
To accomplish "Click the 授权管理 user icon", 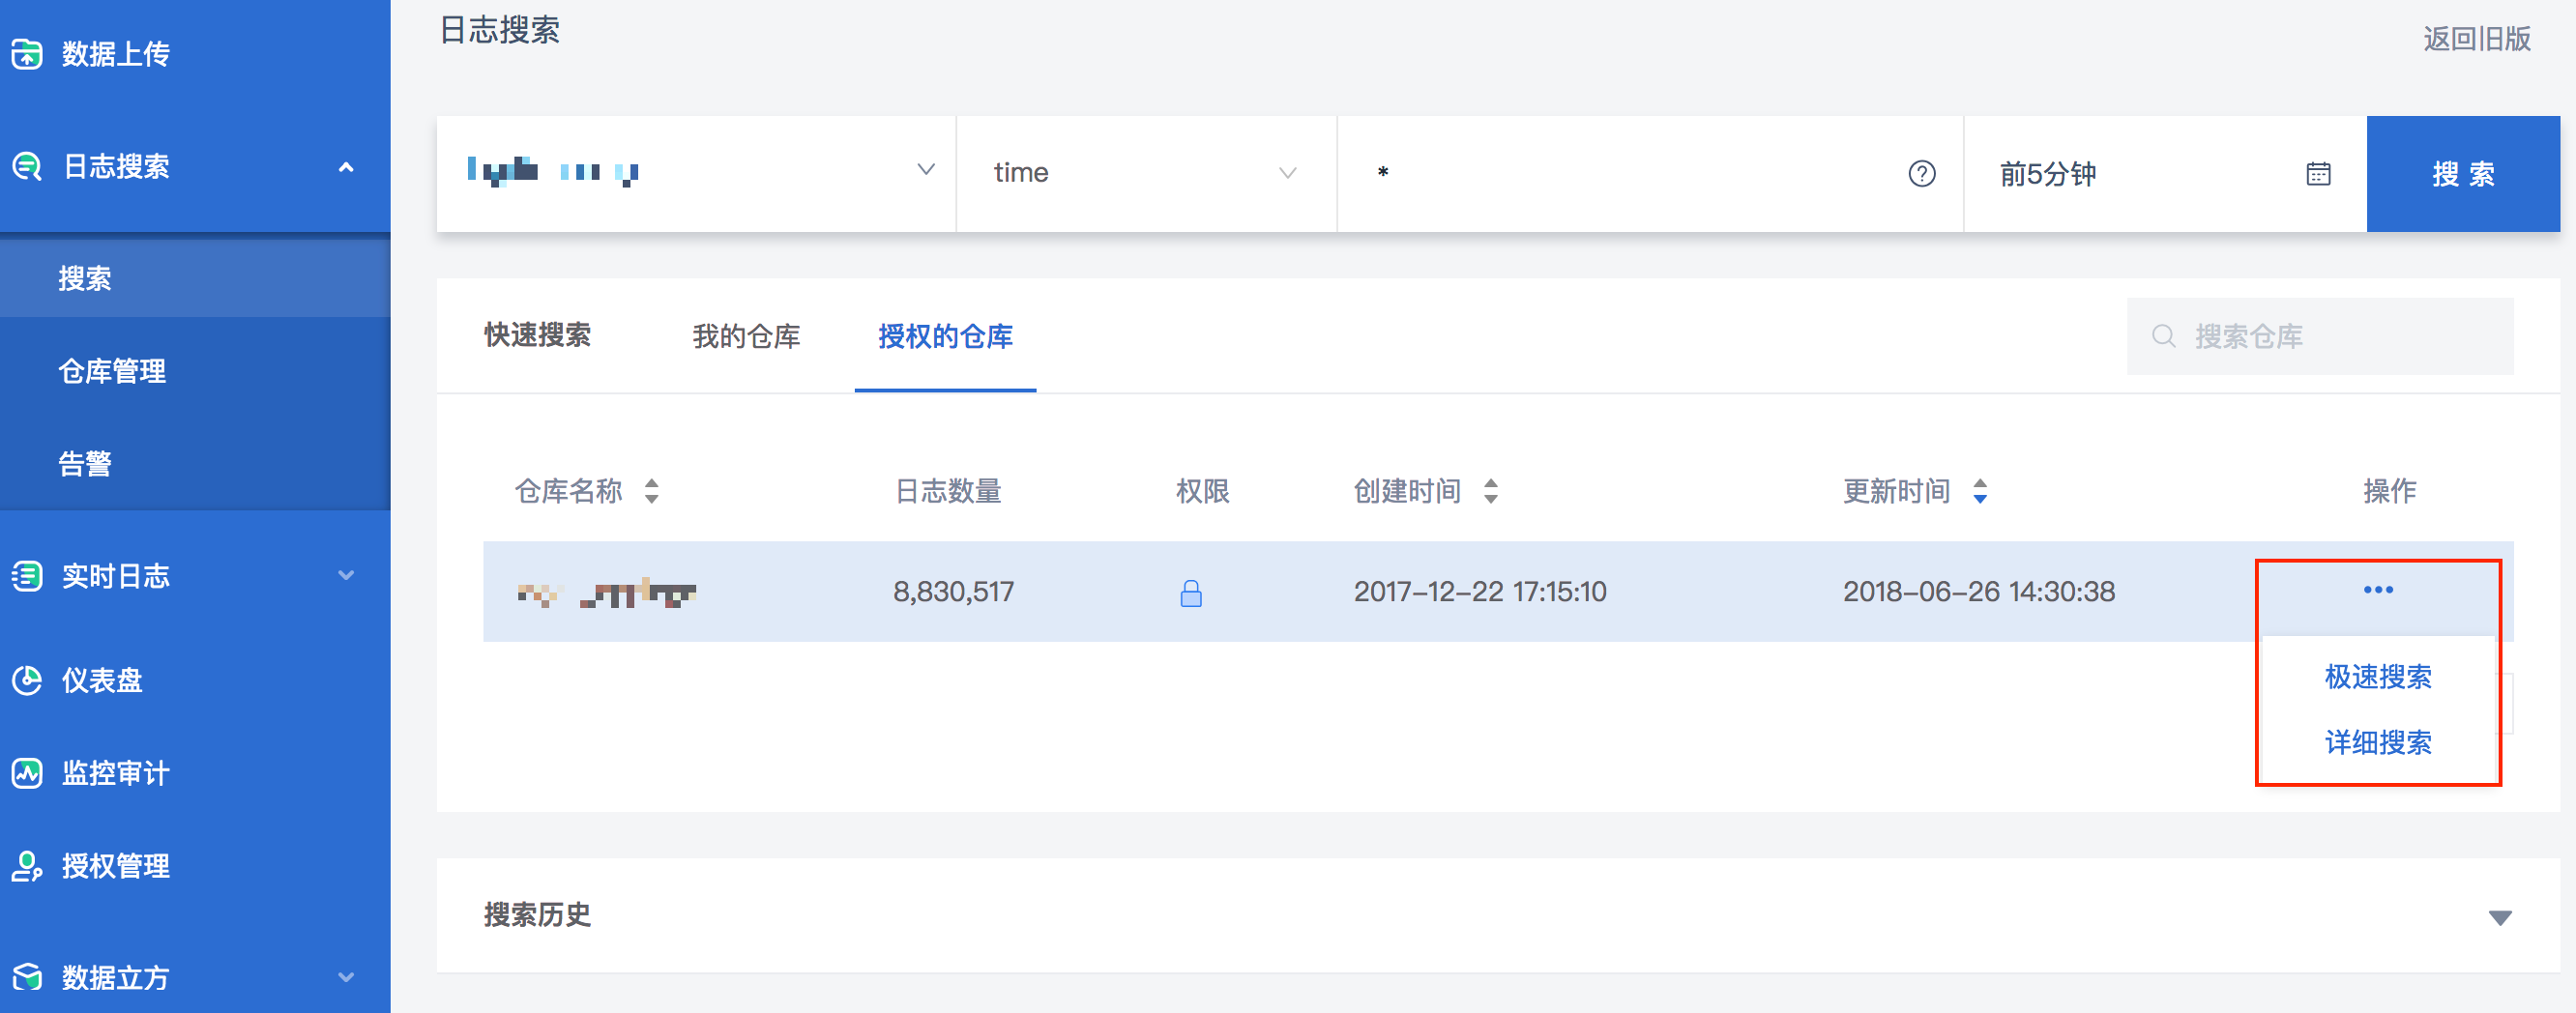I will click(27, 866).
